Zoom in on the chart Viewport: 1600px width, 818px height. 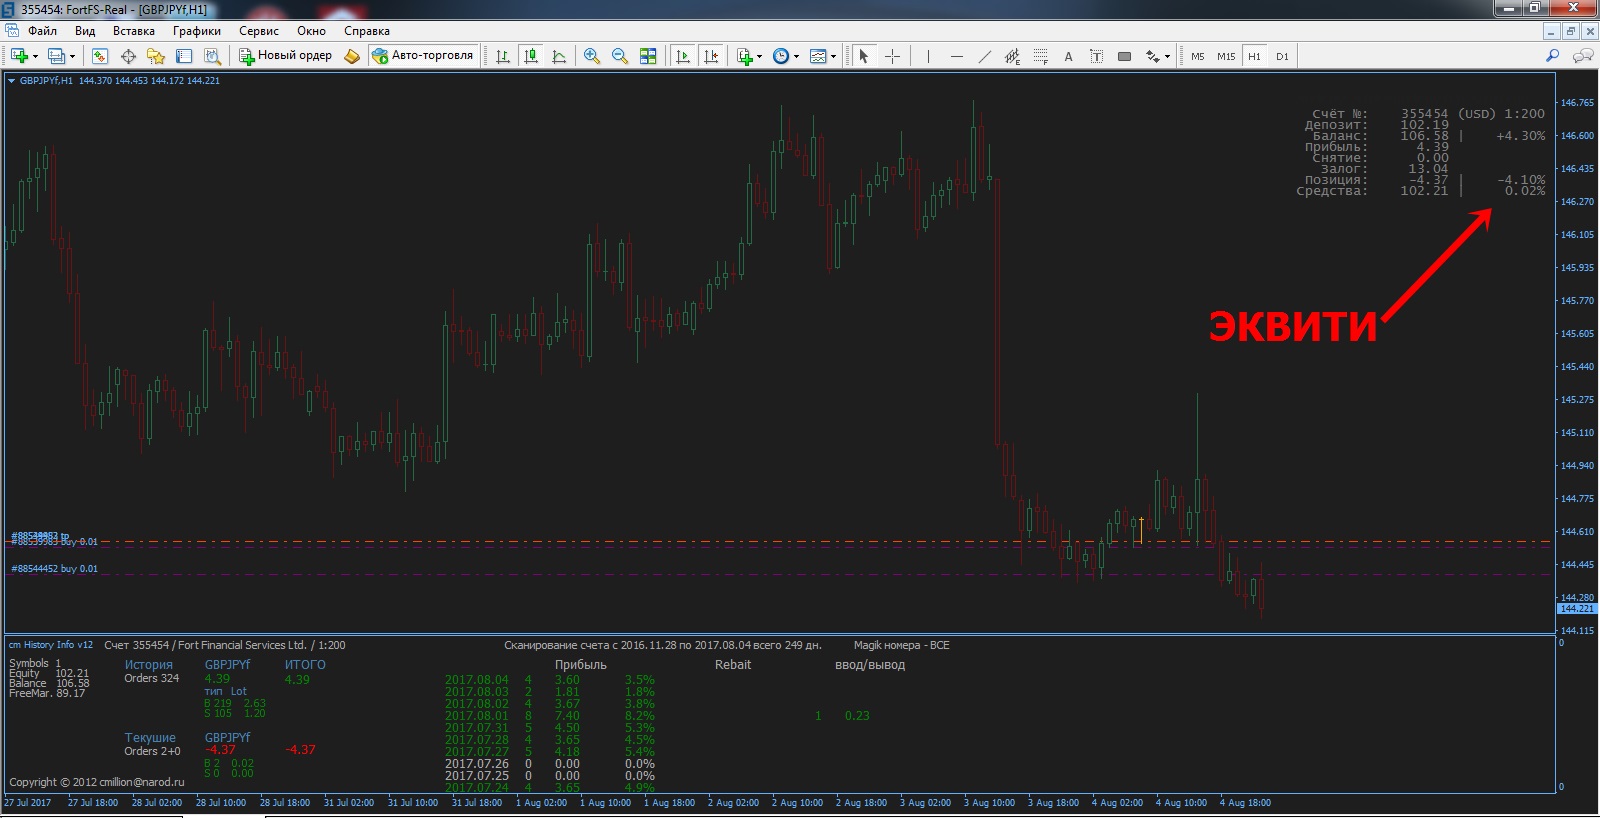point(592,56)
